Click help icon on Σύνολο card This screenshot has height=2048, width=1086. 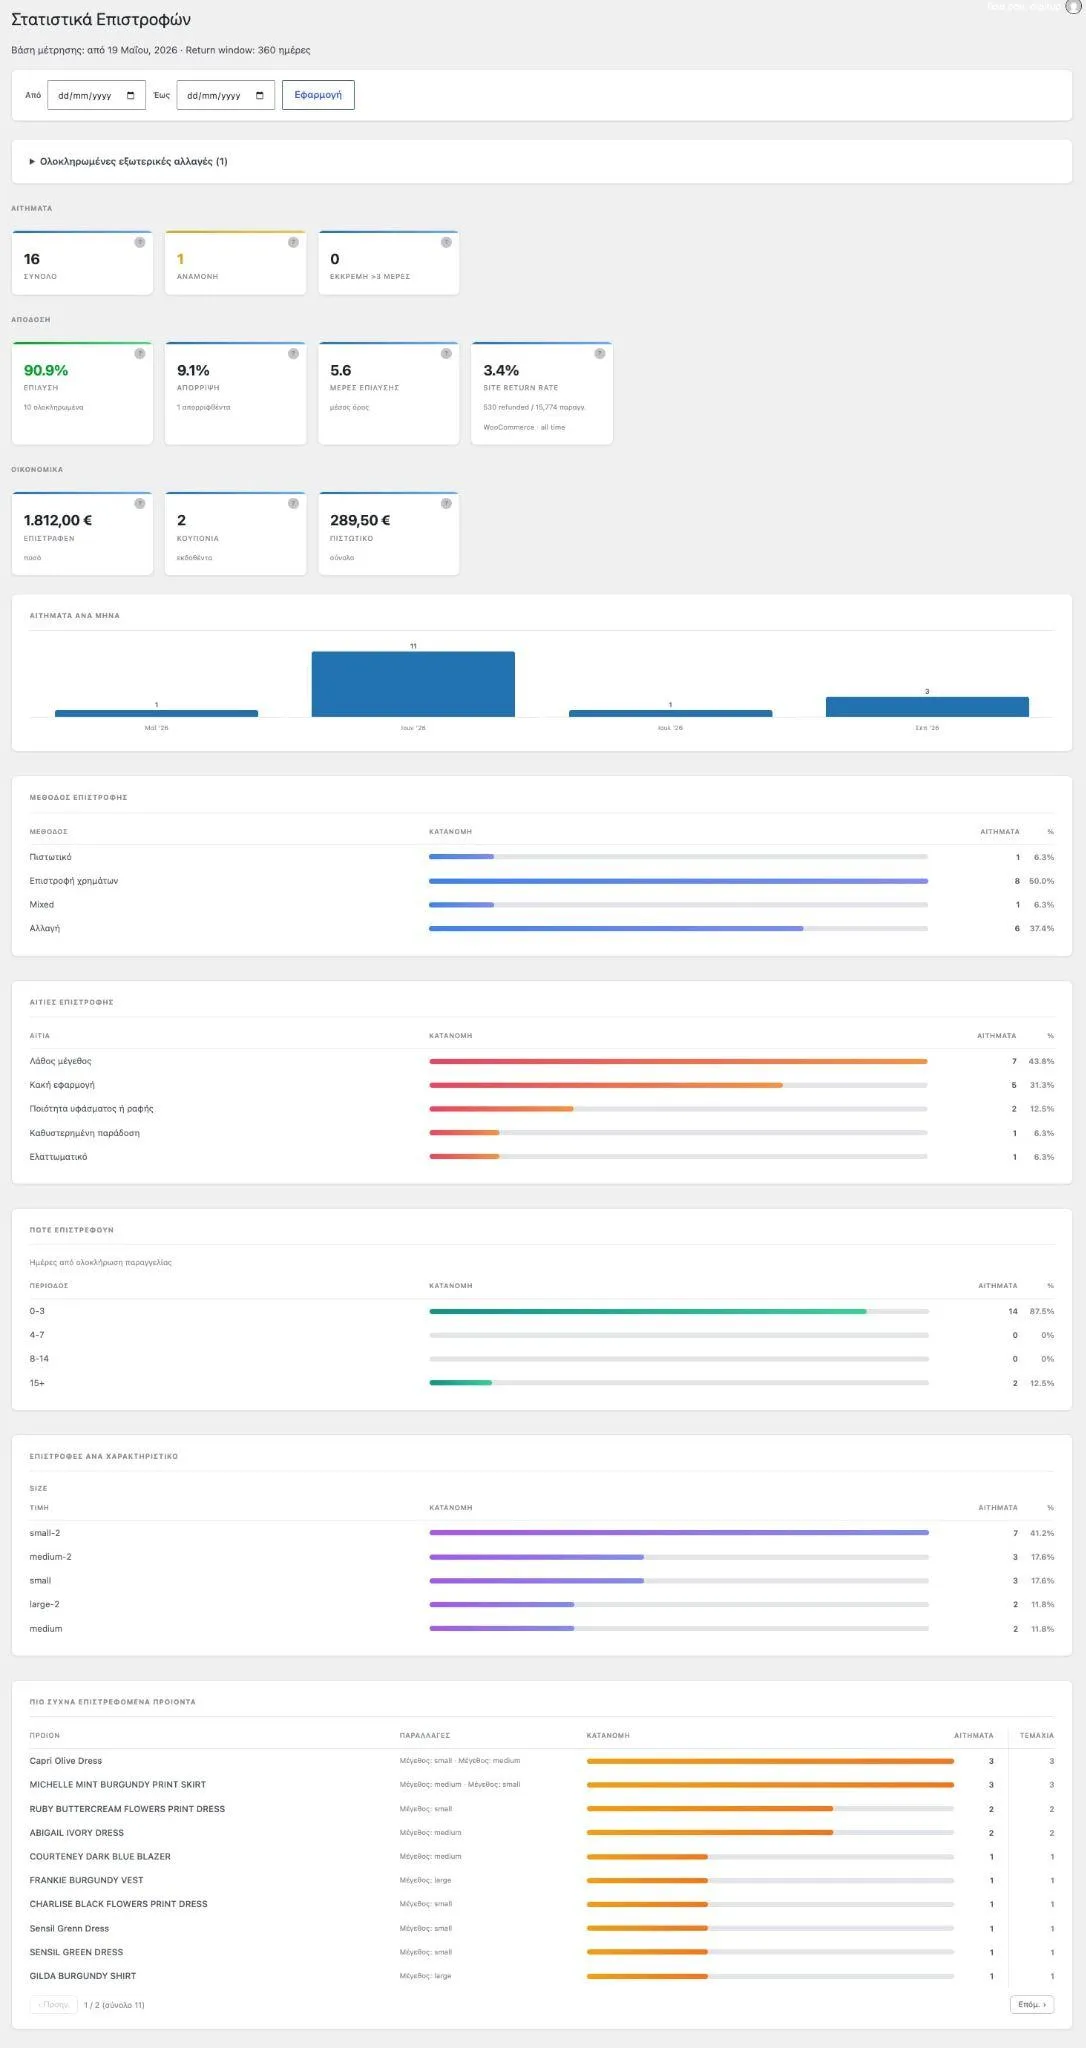click(x=139, y=242)
